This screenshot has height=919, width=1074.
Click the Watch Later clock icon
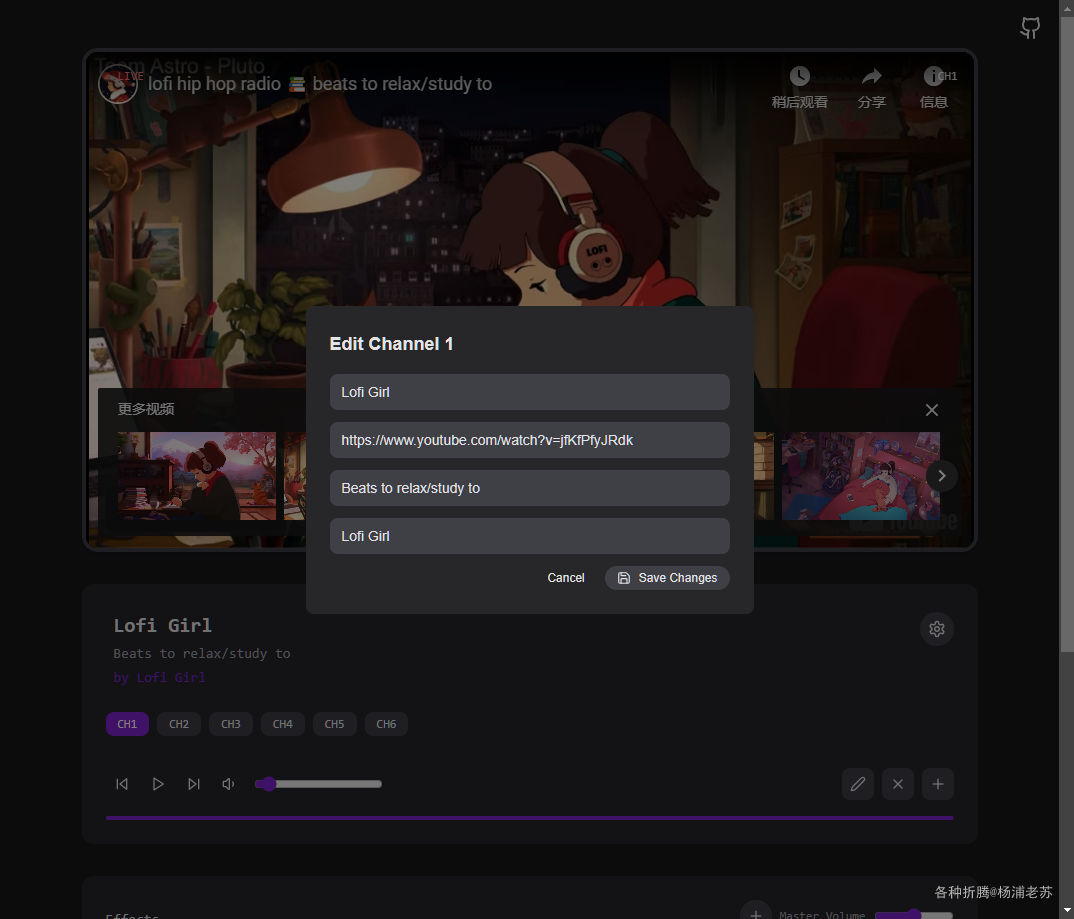tap(799, 76)
